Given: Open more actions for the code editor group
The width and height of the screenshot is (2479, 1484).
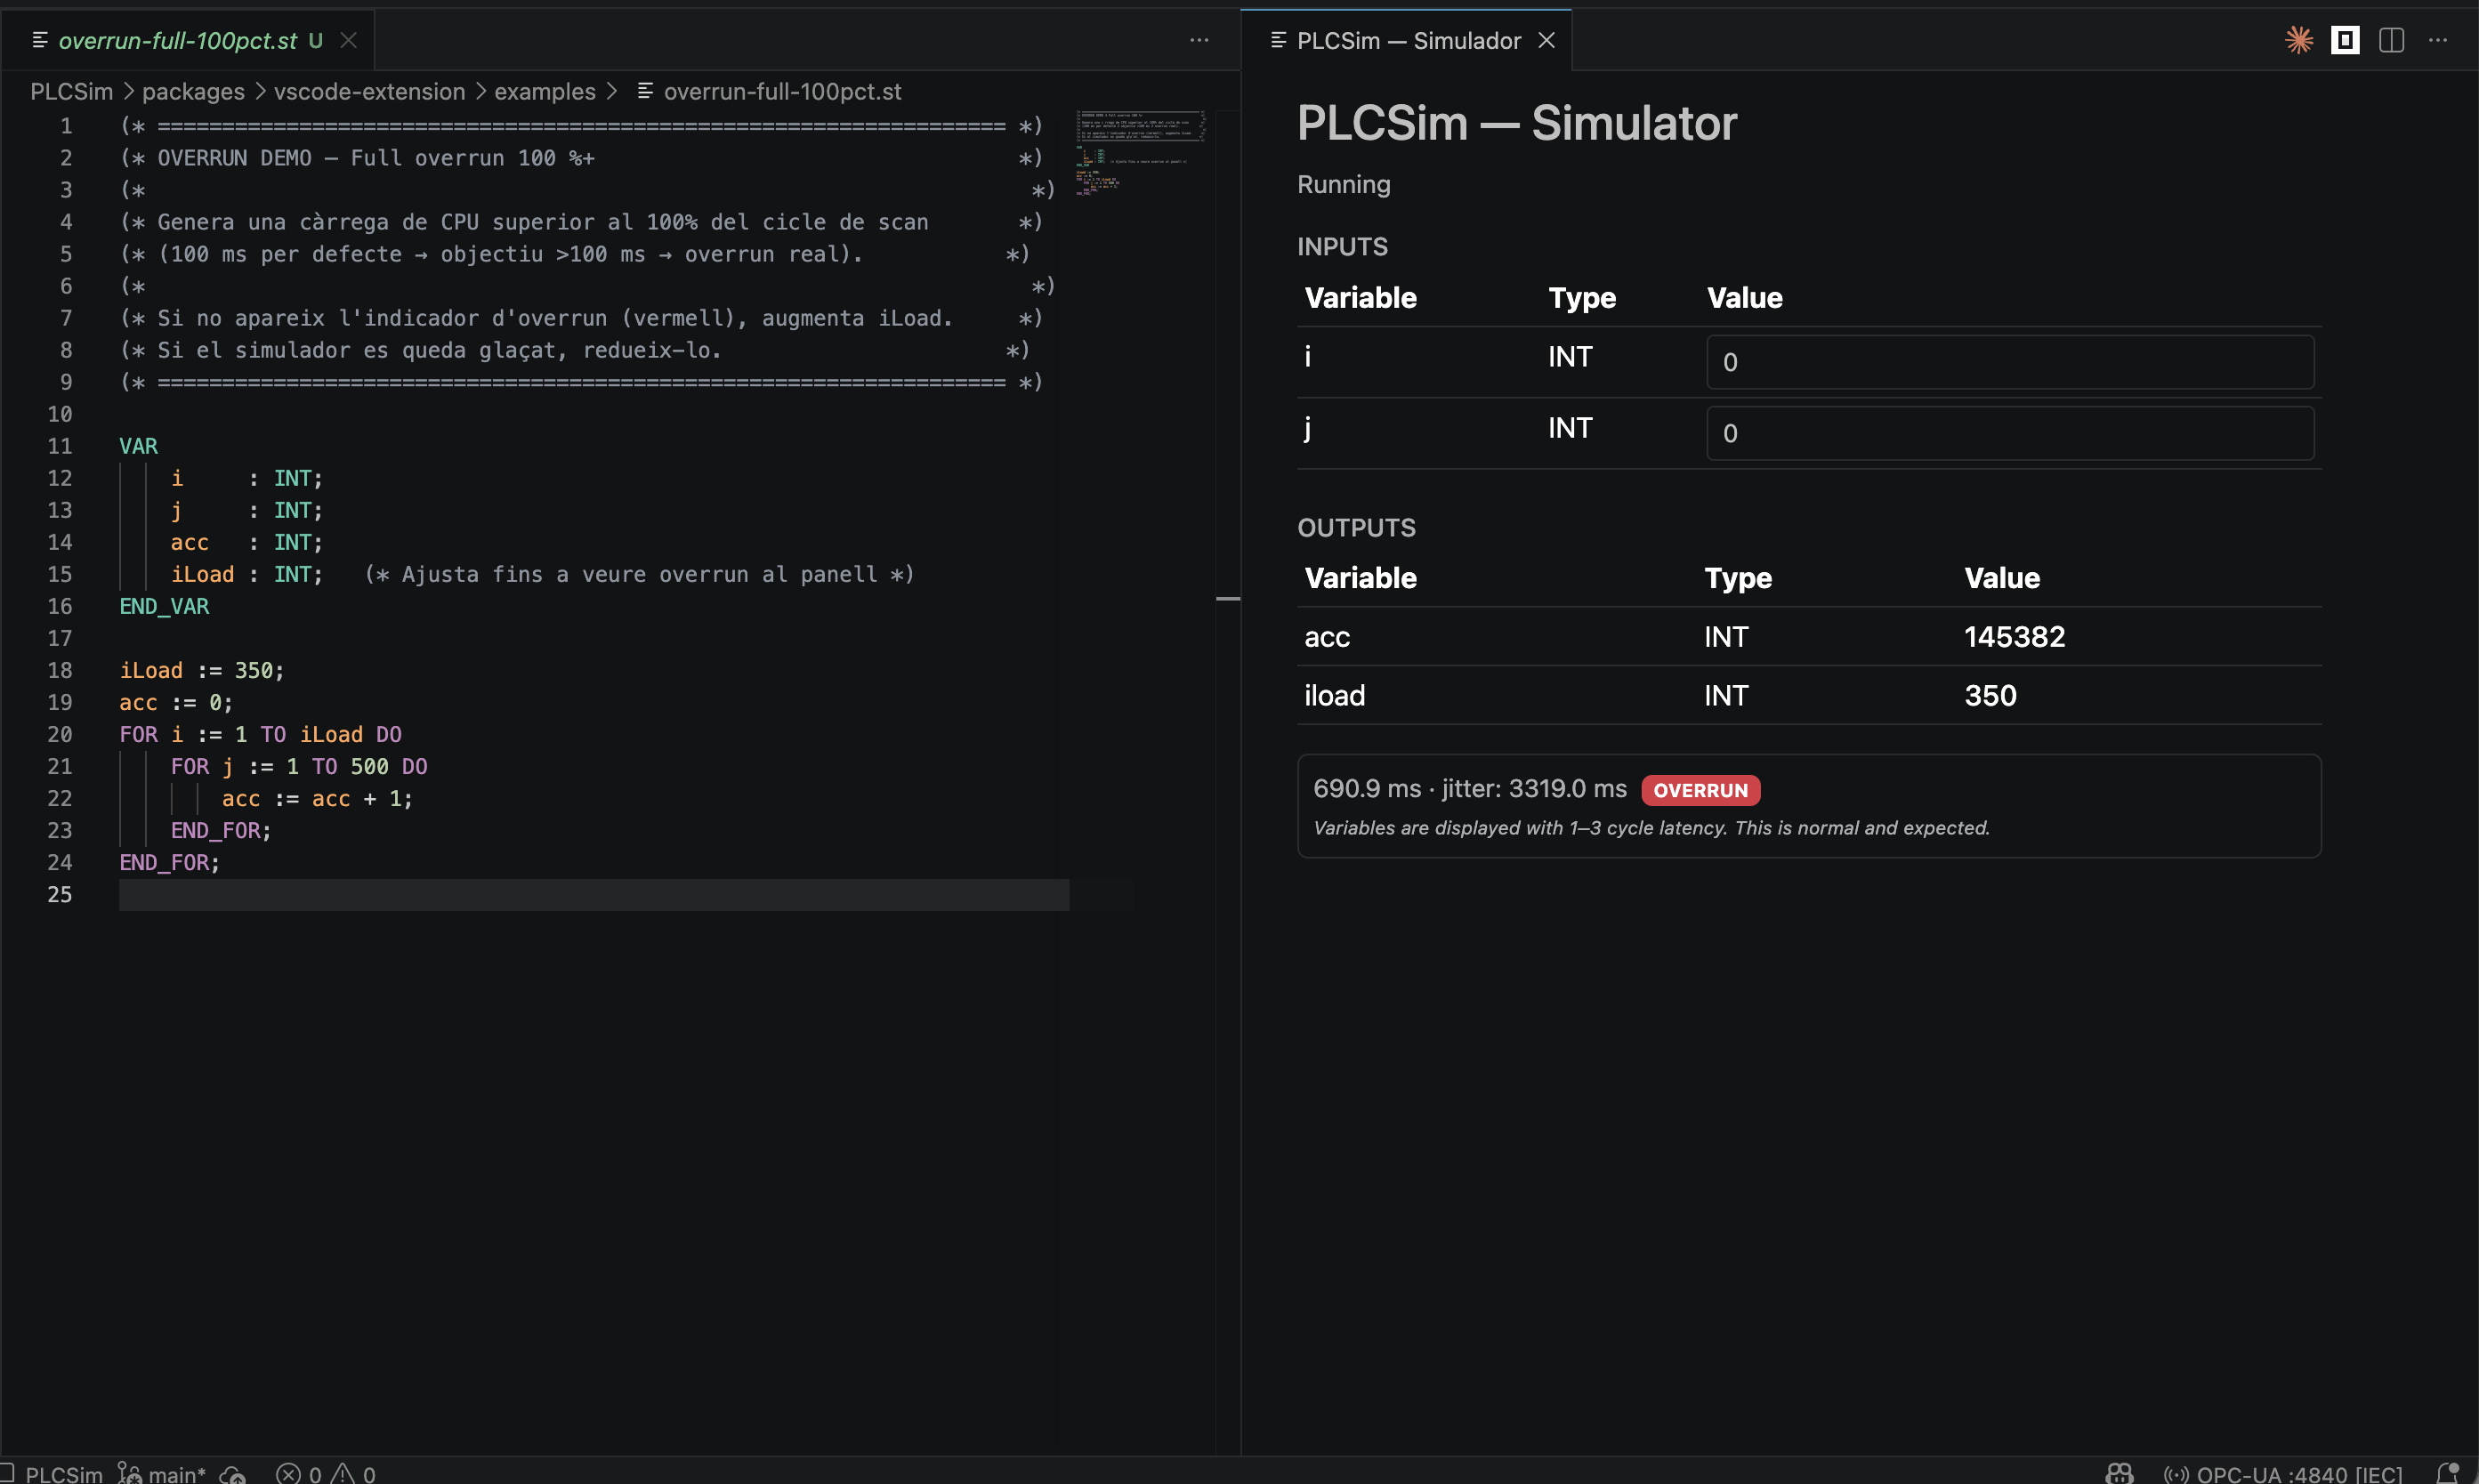Looking at the screenshot, I should coord(1199,40).
